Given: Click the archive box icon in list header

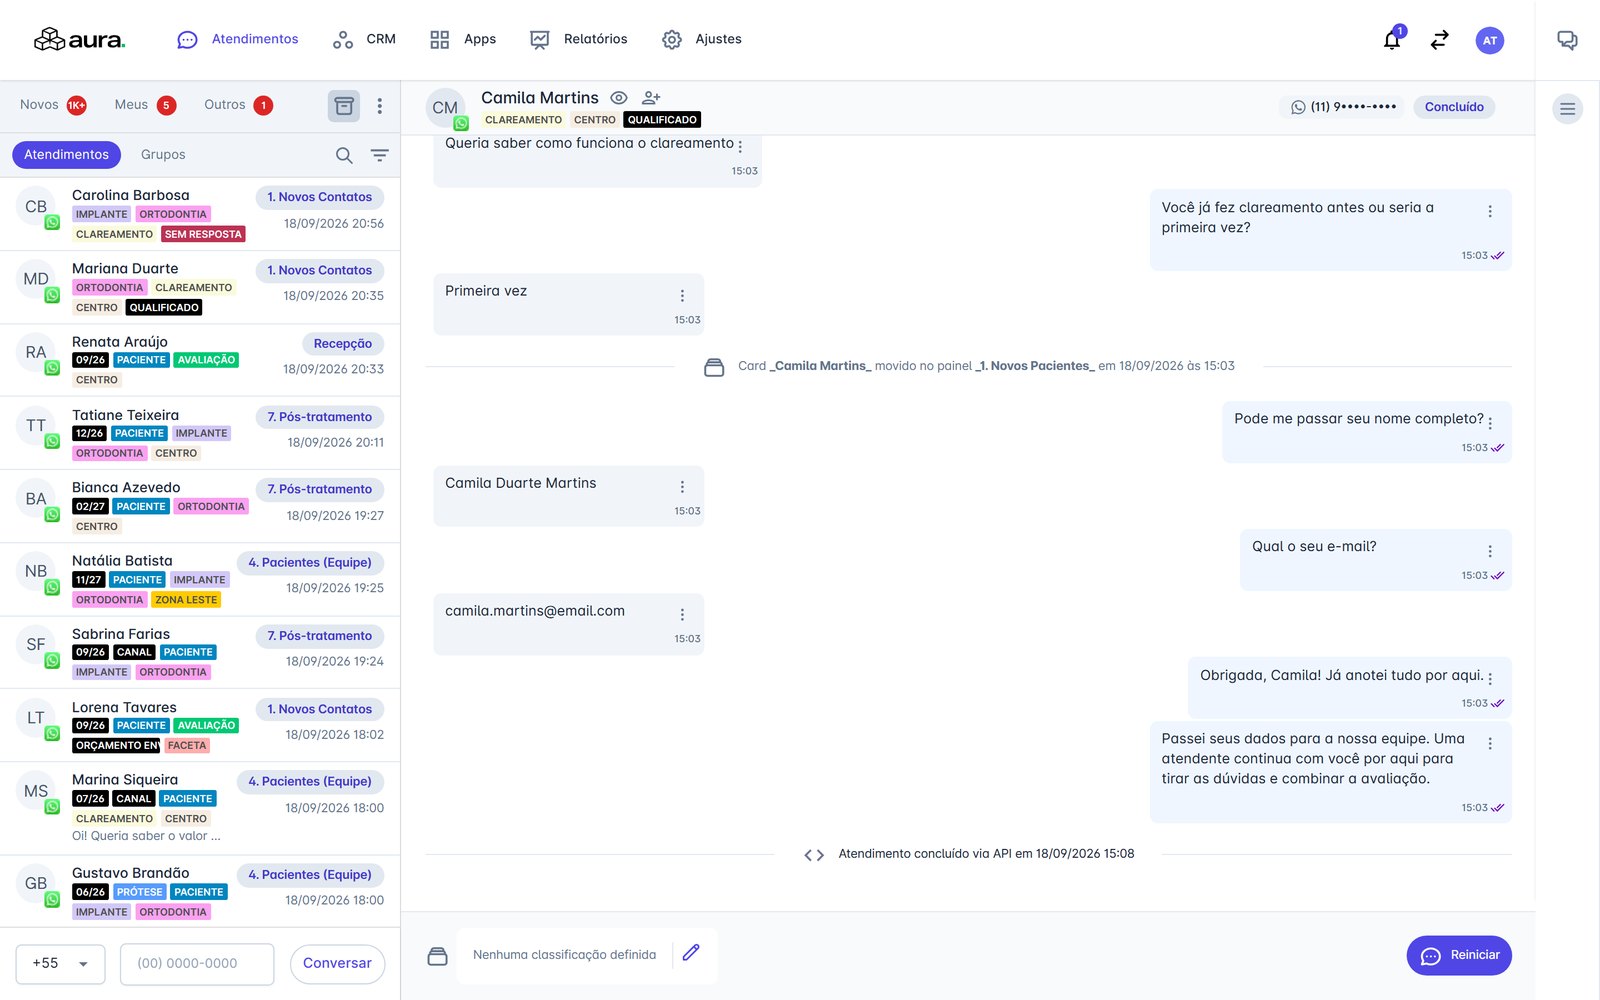Looking at the screenshot, I should pos(344,106).
